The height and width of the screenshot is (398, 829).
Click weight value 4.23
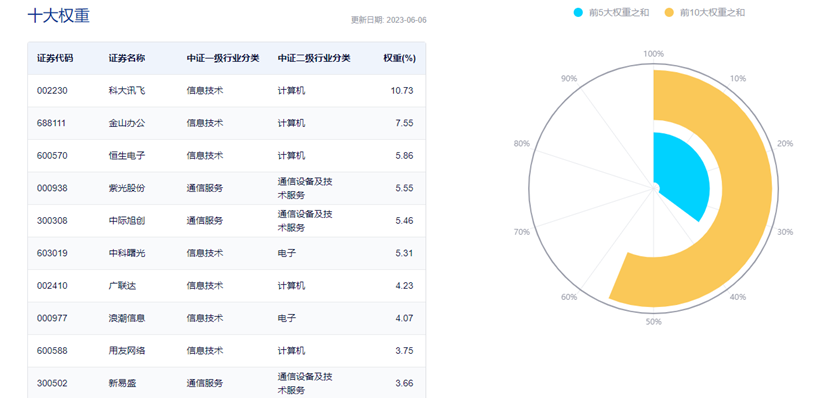coord(404,286)
